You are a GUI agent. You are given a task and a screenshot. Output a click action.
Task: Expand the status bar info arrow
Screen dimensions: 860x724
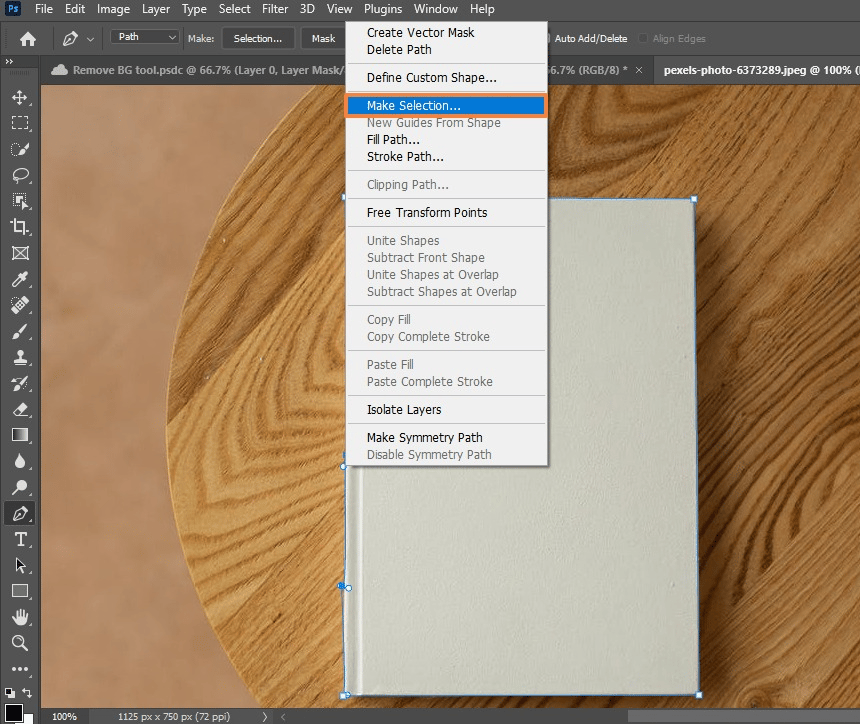coord(265,716)
